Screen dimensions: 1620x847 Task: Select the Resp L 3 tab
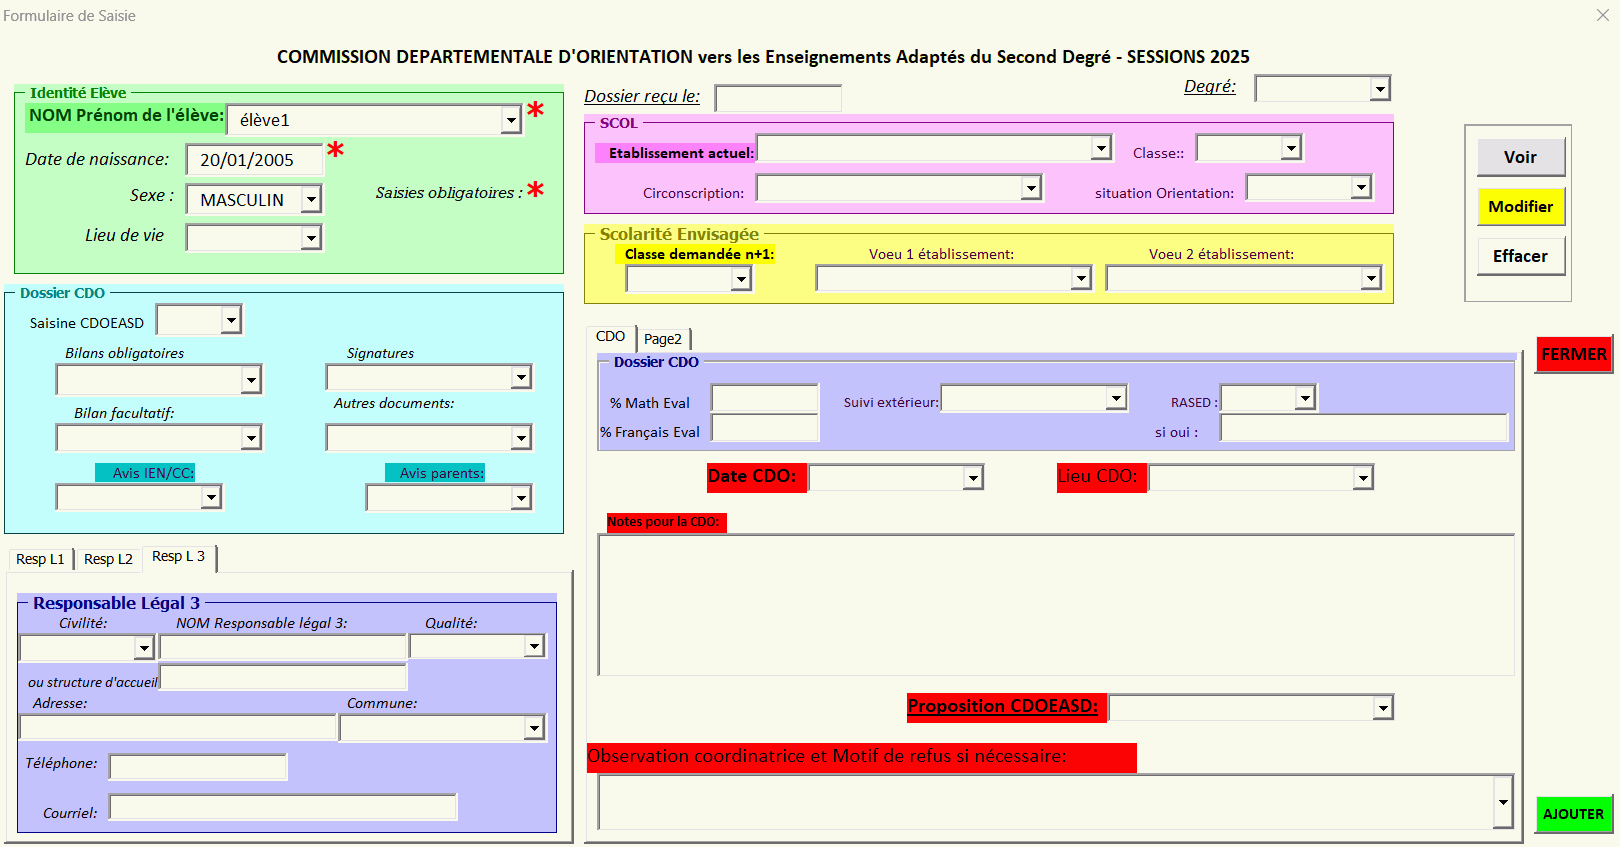tap(179, 557)
